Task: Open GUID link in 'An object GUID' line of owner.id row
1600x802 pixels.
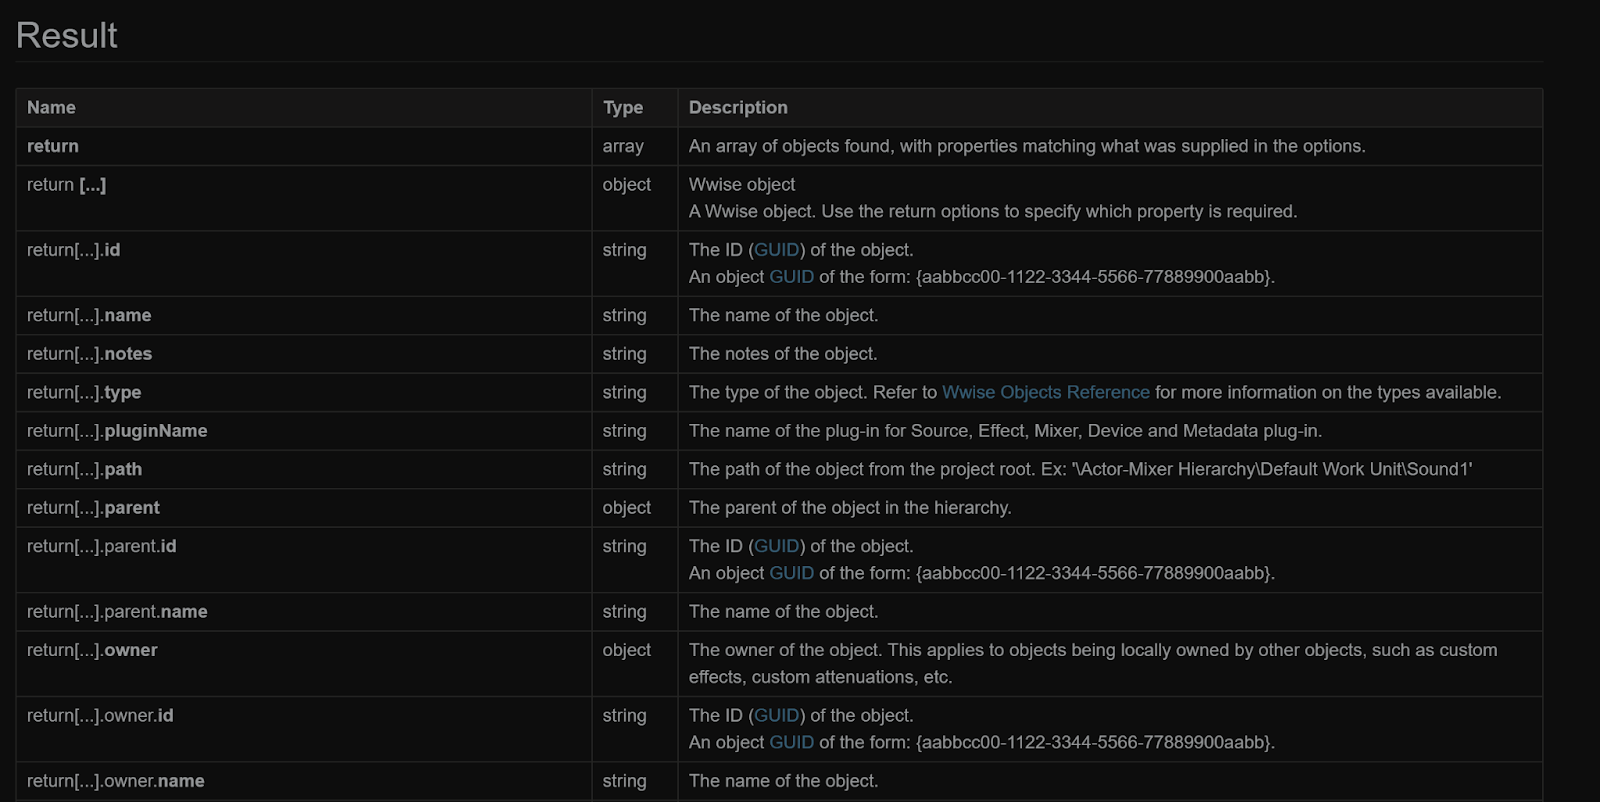Action: coord(791,742)
